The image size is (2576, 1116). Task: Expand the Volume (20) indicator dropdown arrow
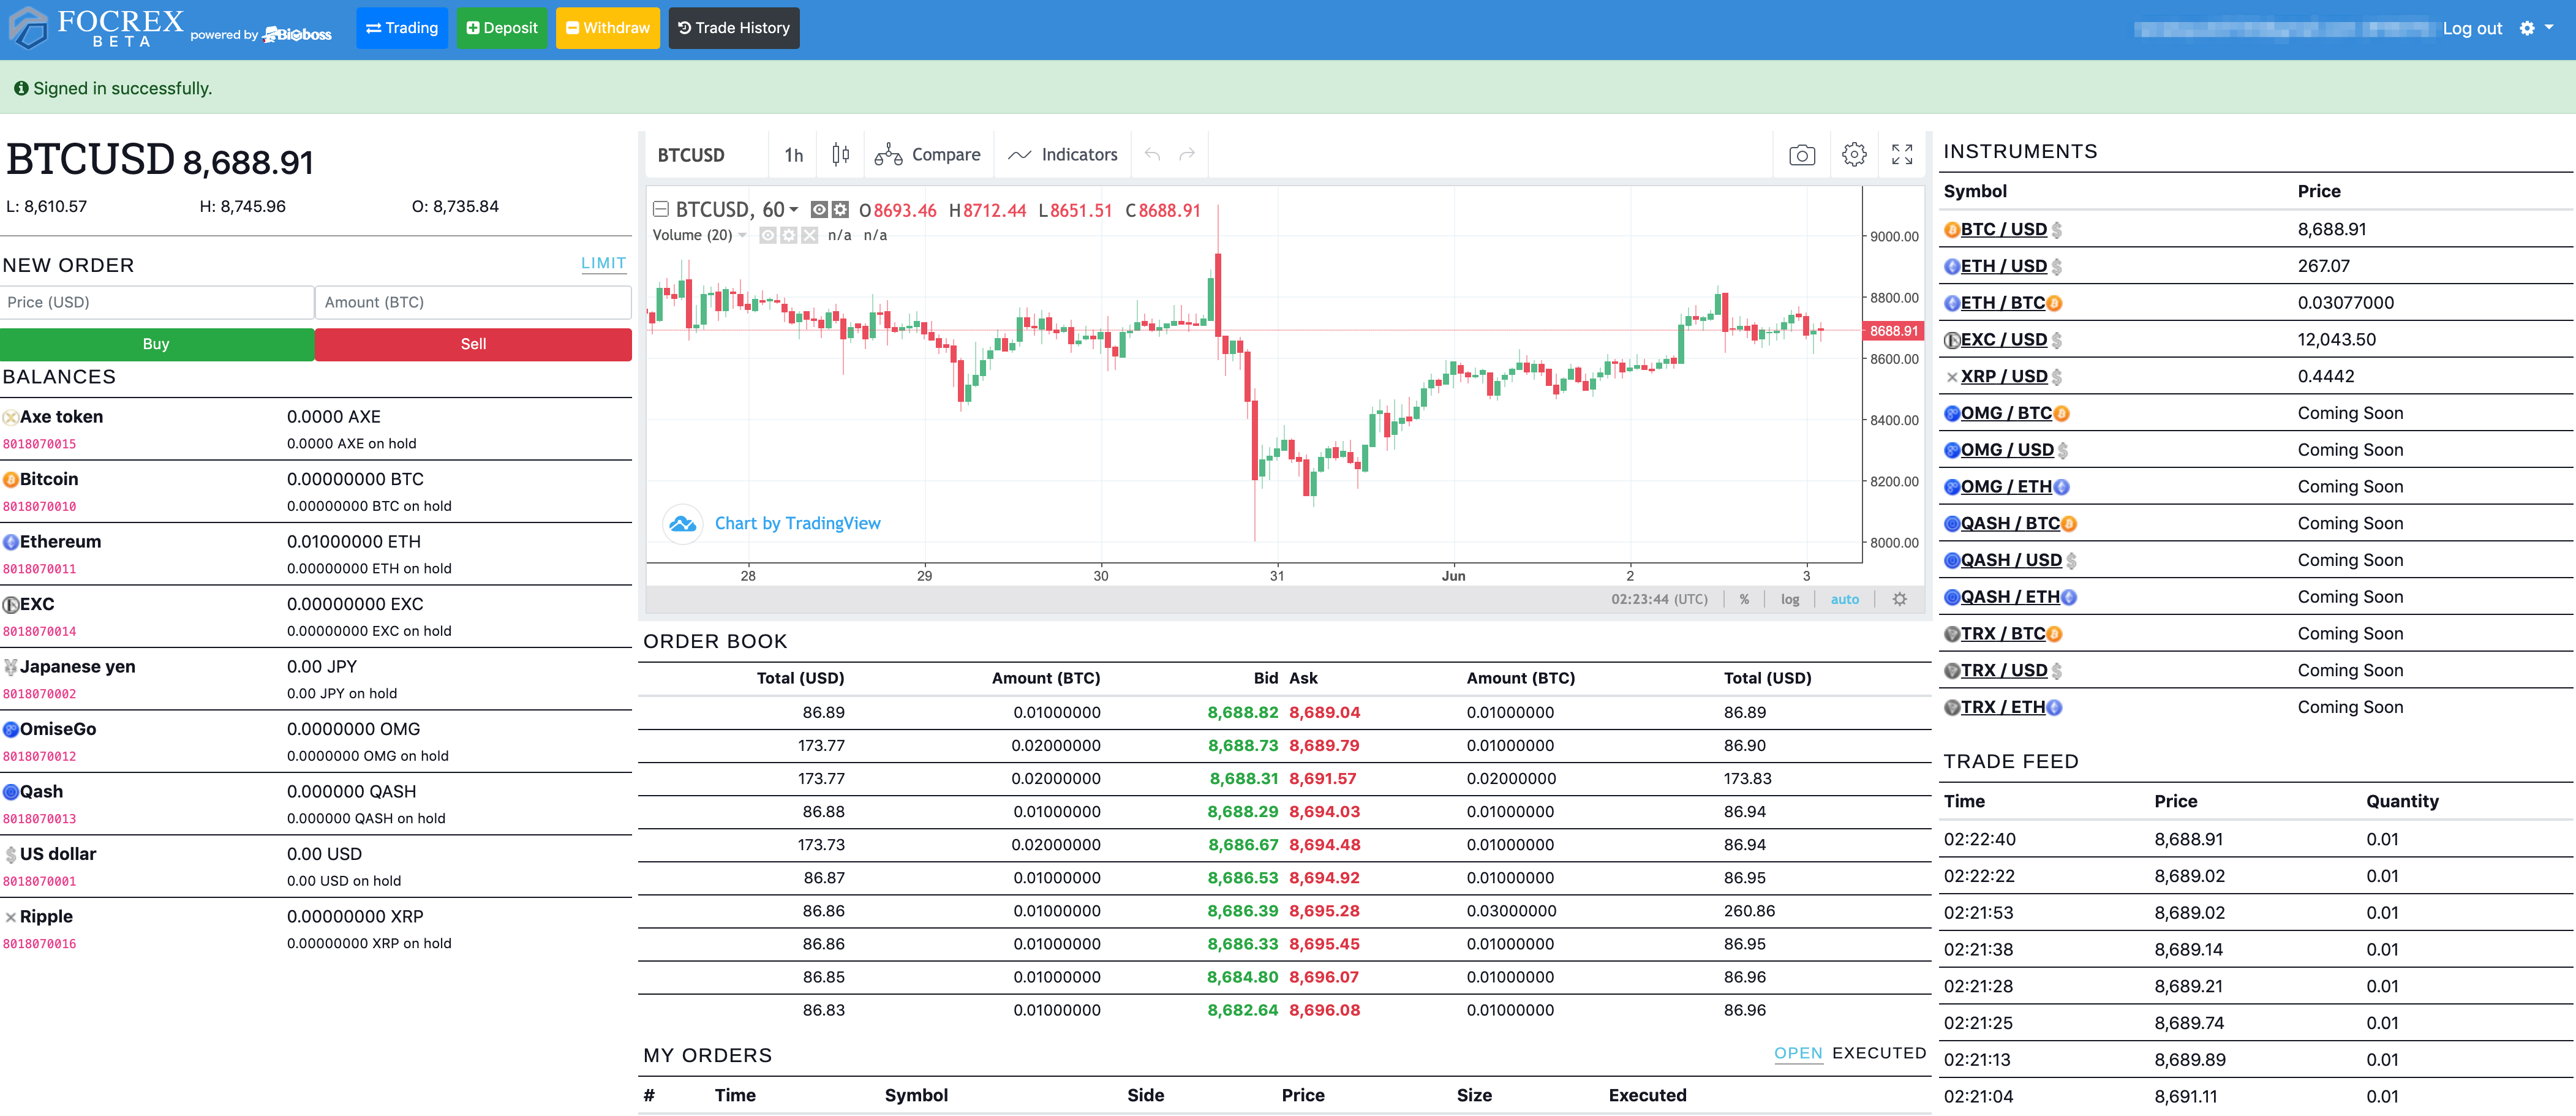[742, 235]
